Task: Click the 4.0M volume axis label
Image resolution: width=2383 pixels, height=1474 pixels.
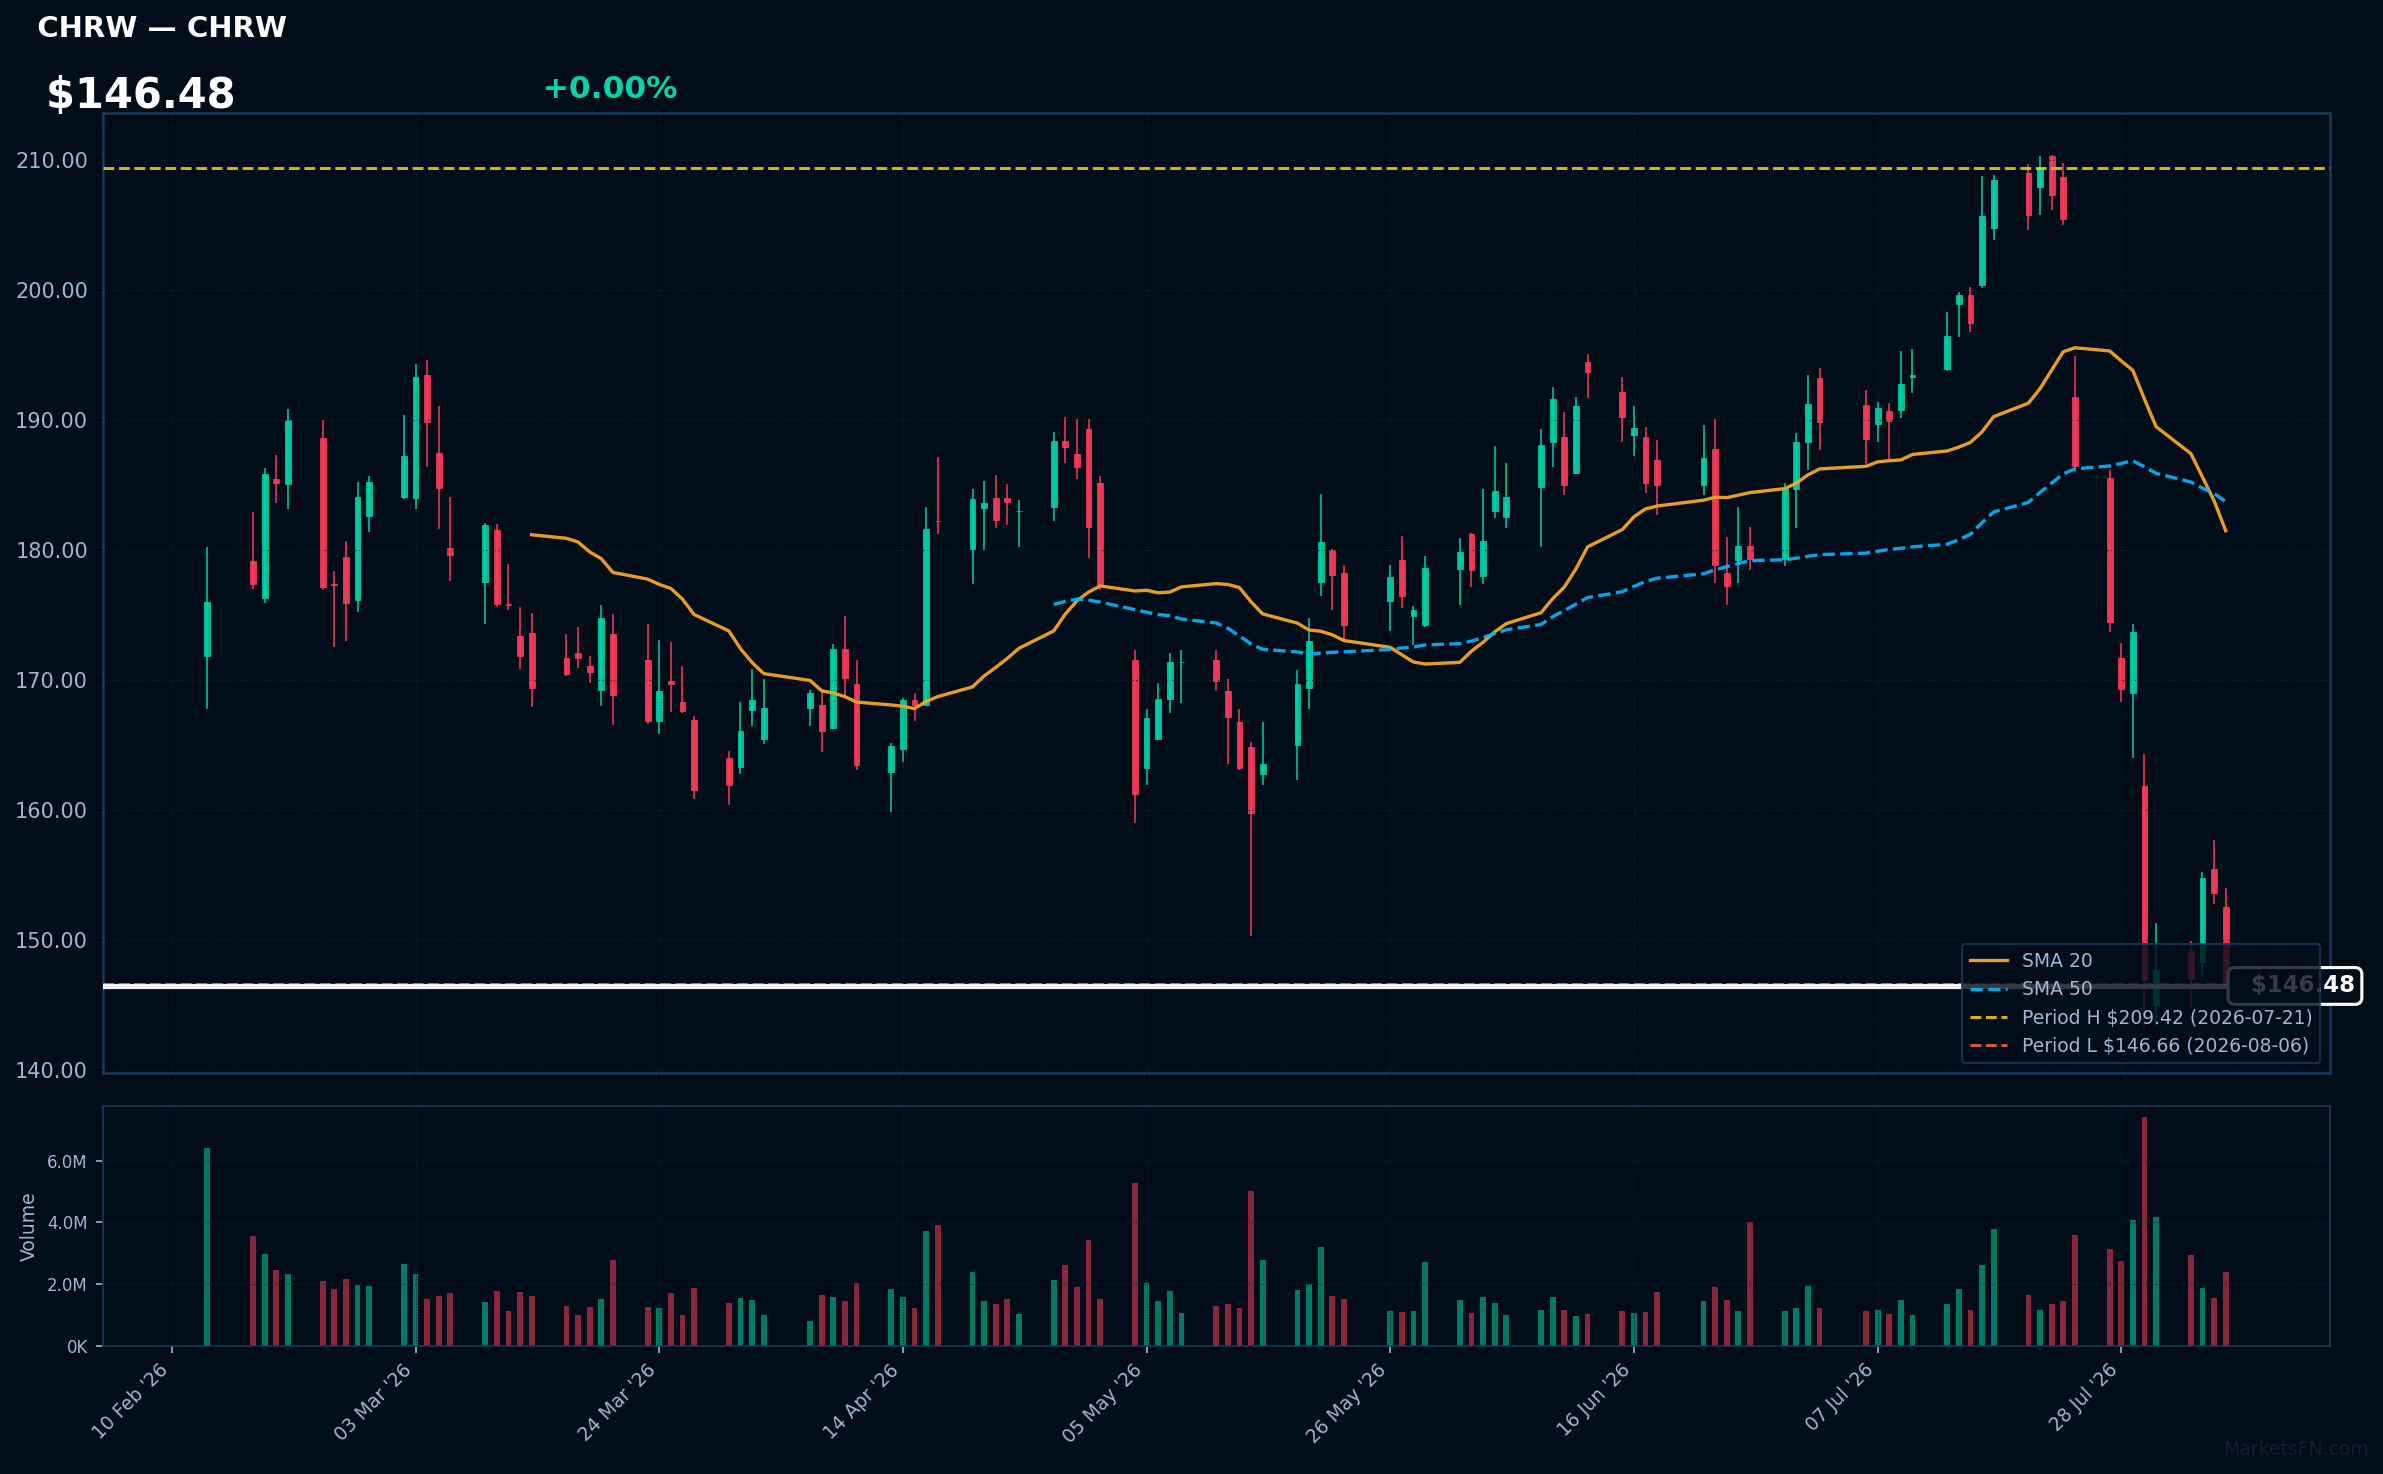Action: pyautogui.click(x=67, y=1223)
